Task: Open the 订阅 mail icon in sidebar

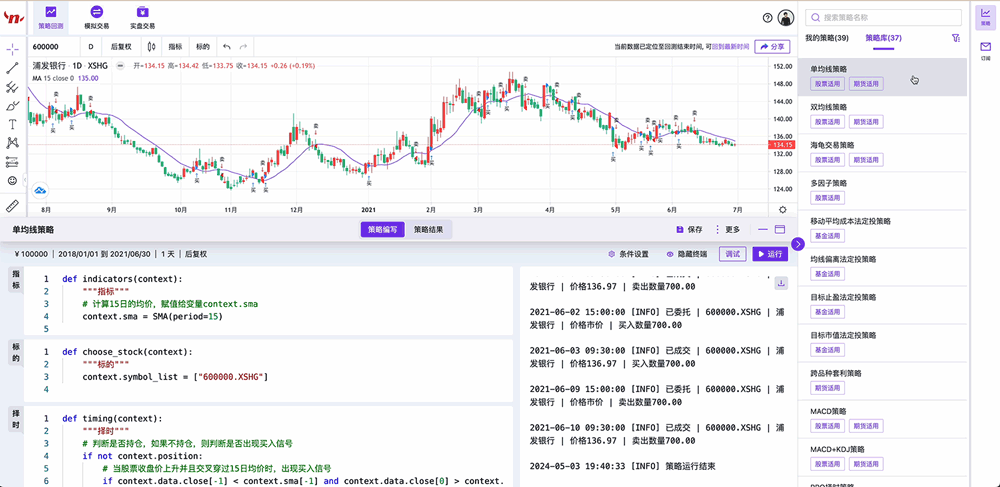Action: click(x=986, y=50)
